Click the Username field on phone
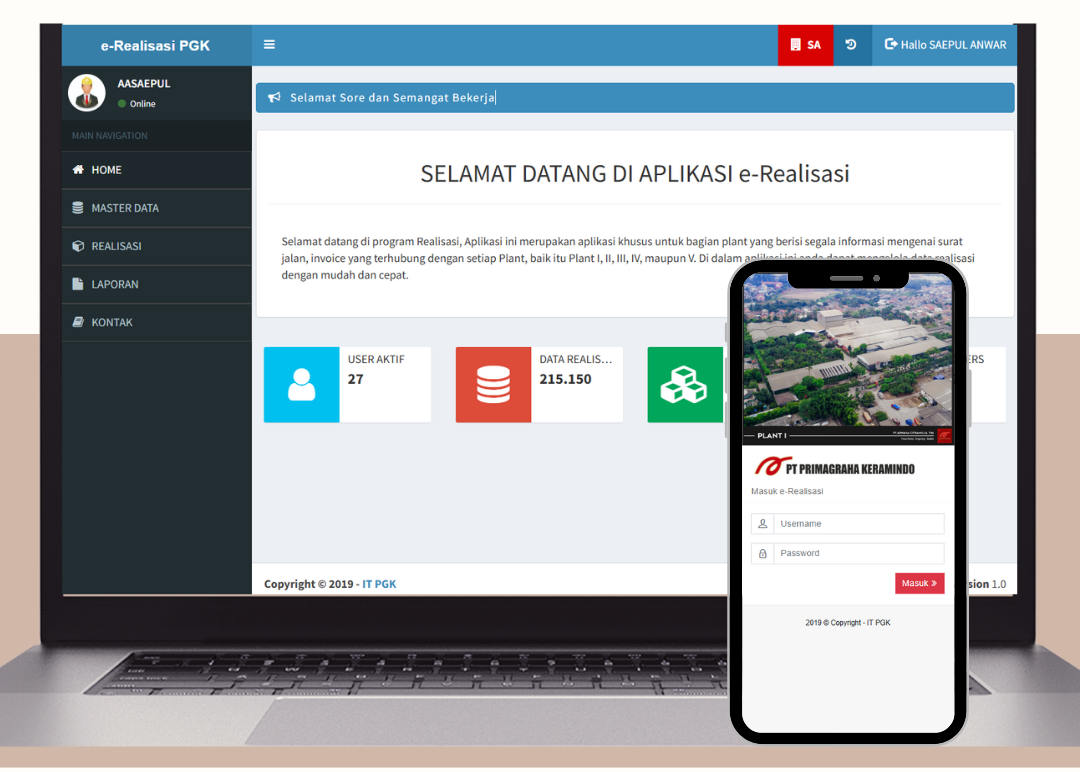Image resolution: width=1080 pixels, height=772 pixels. tap(858, 524)
